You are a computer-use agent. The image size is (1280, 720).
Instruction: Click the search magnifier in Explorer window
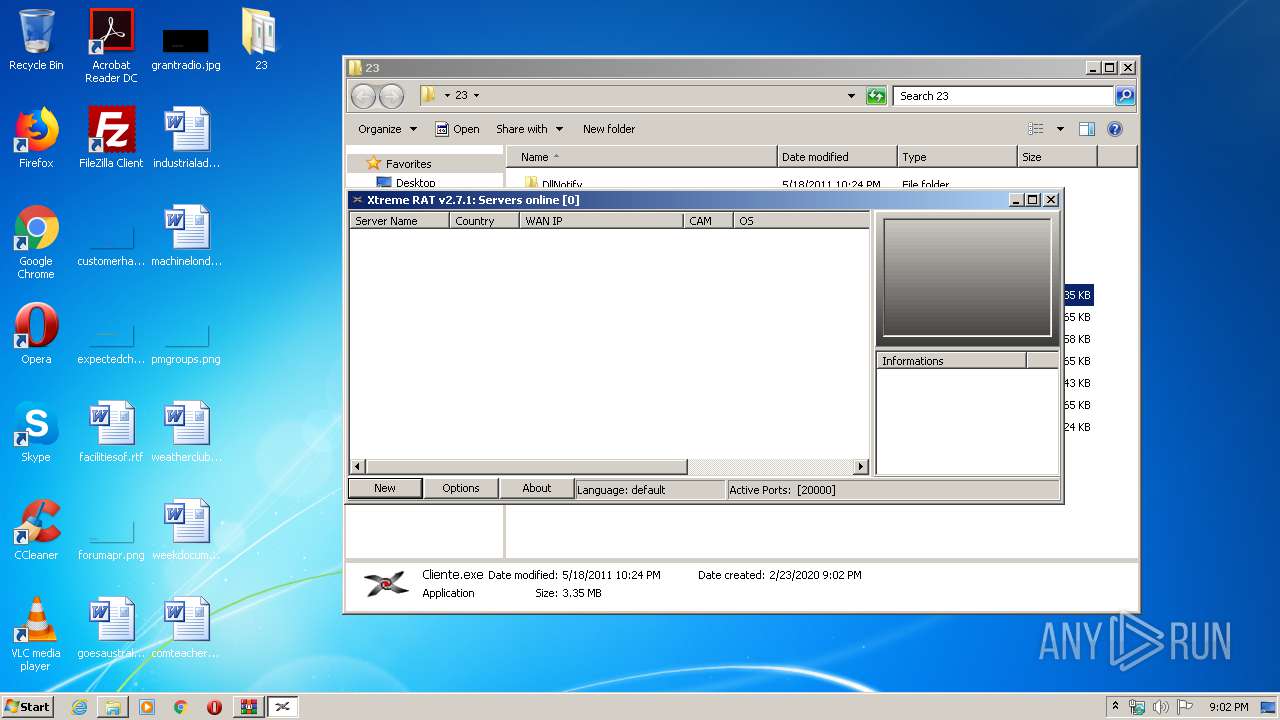pos(1125,96)
